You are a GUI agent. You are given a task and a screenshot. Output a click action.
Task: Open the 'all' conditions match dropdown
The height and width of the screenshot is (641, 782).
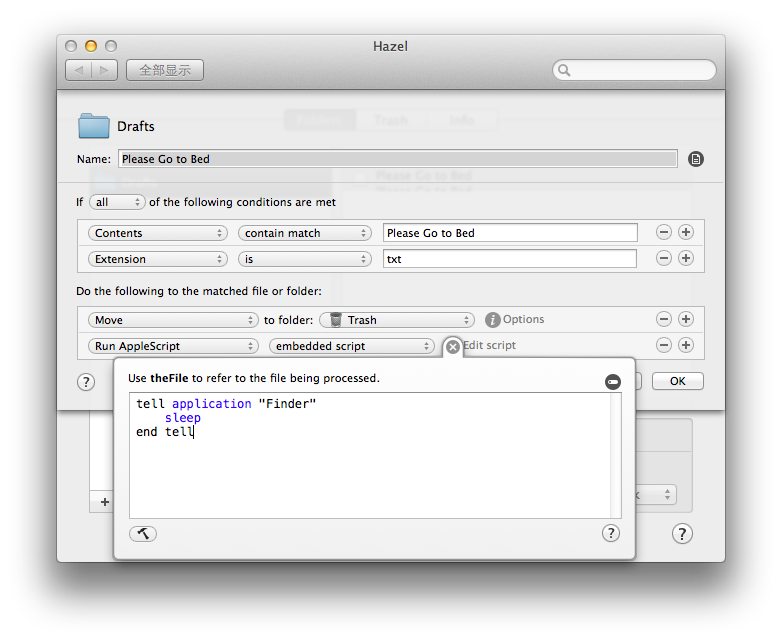[x=117, y=202]
